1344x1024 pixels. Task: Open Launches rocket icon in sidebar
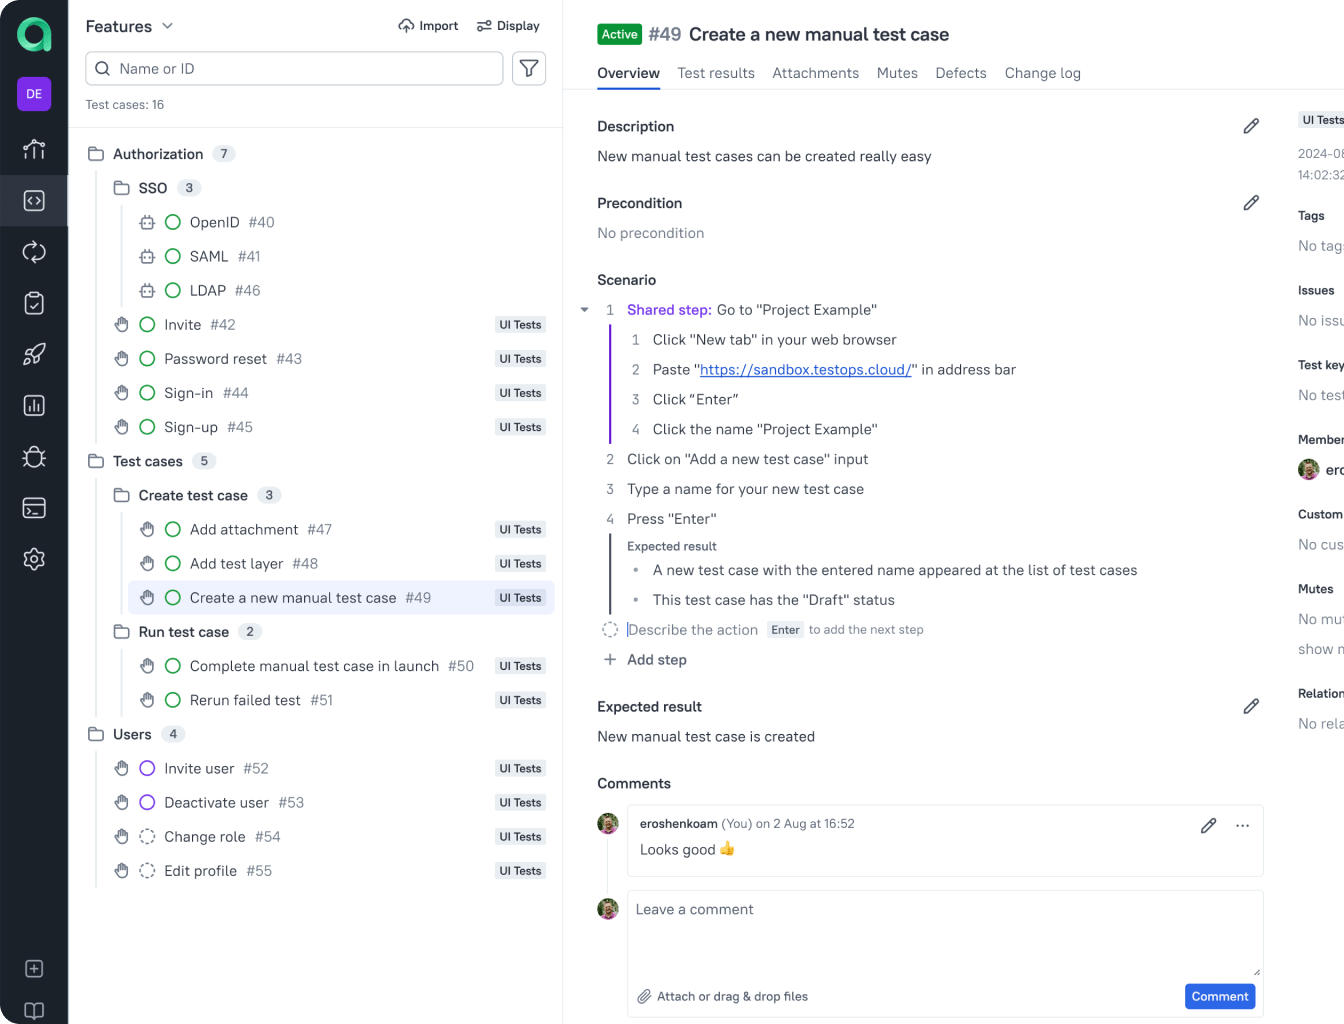click(x=34, y=354)
